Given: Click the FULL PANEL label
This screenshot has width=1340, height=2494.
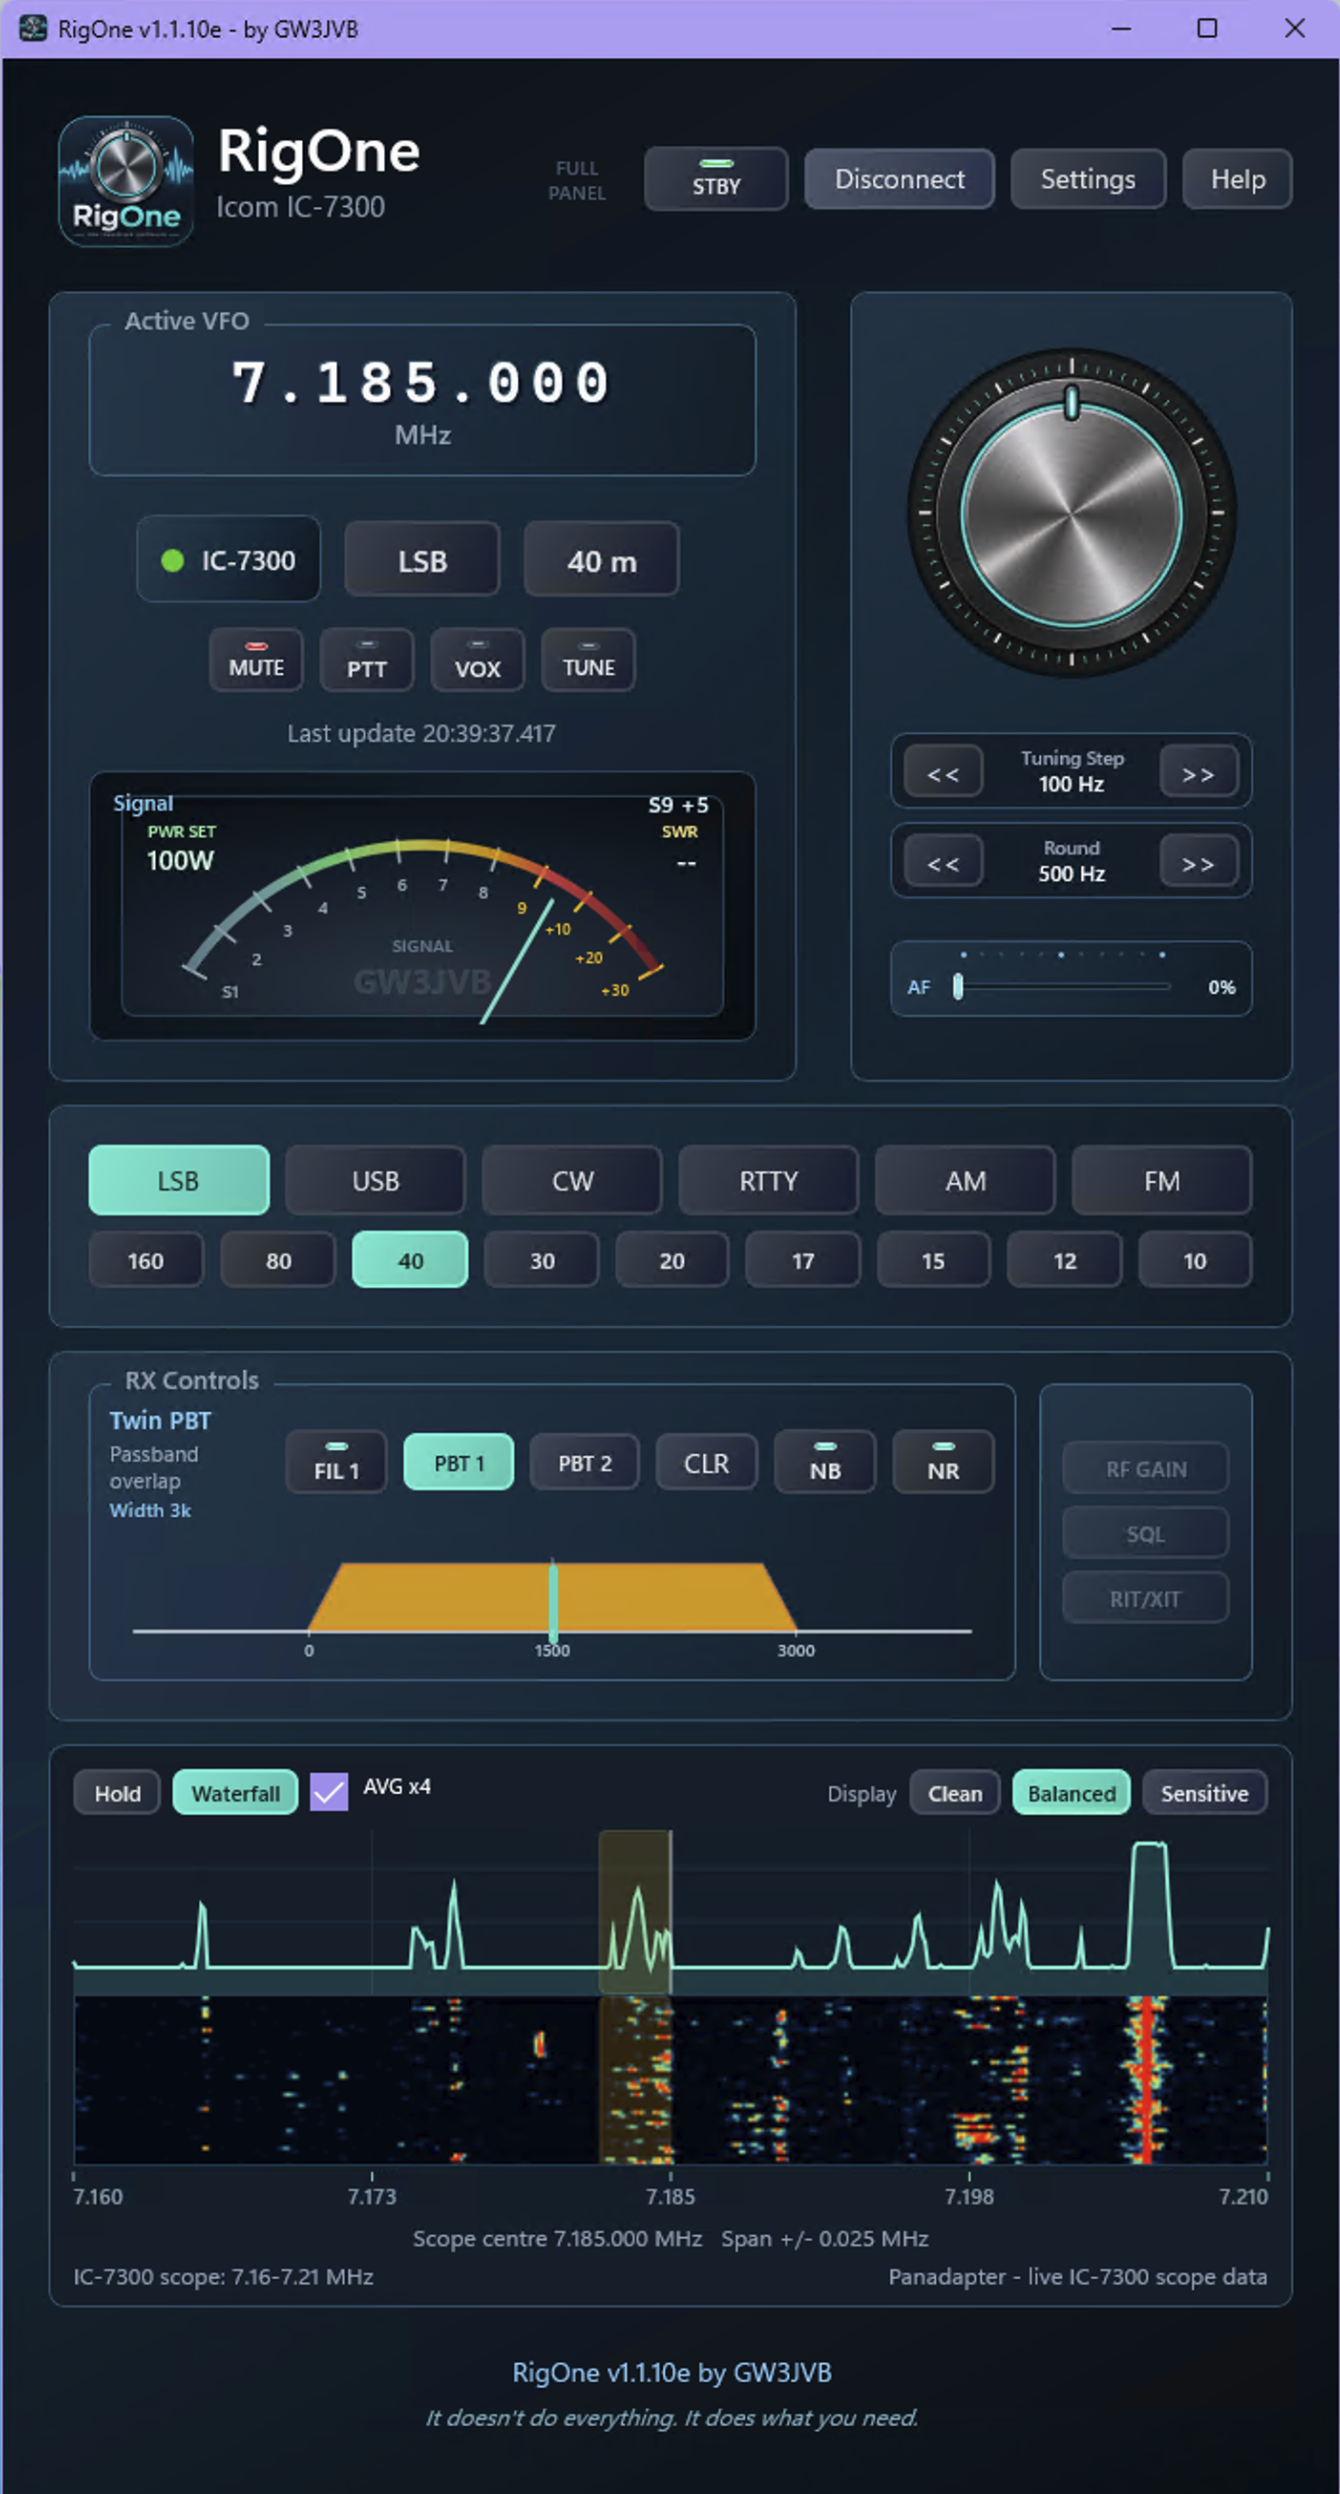Looking at the screenshot, I should pos(577,180).
